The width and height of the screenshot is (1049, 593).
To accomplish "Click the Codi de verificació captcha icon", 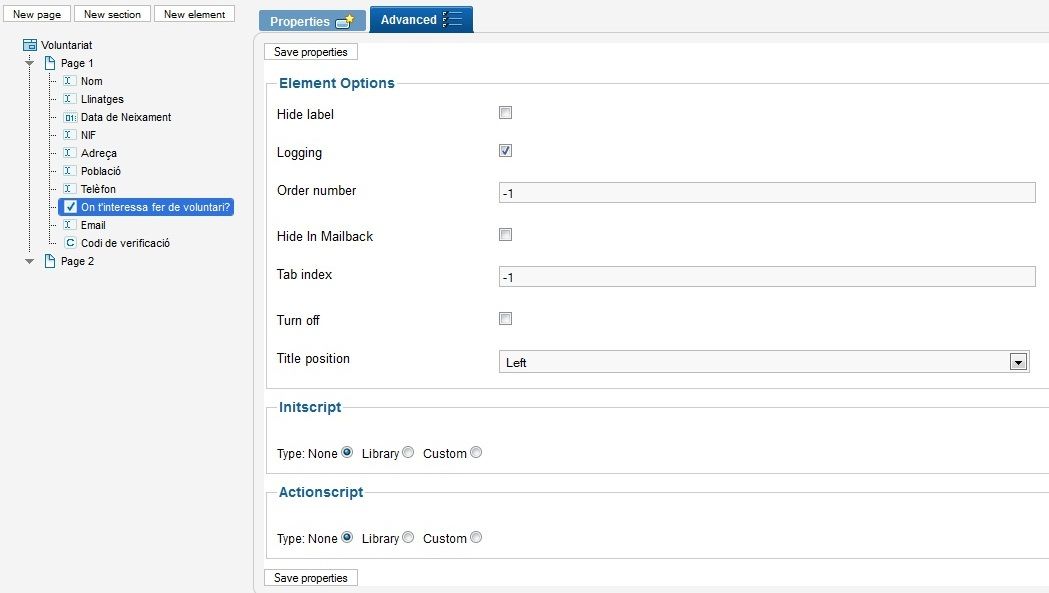I will click(x=70, y=243).
